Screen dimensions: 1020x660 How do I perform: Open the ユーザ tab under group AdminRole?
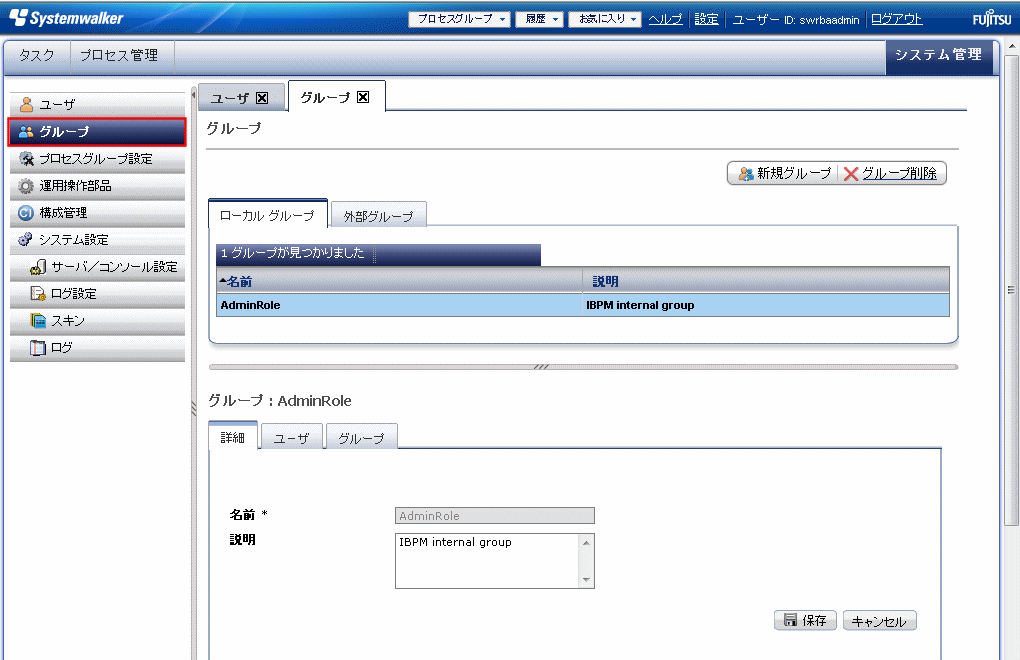pyautogui.click(x=291, y=439)
